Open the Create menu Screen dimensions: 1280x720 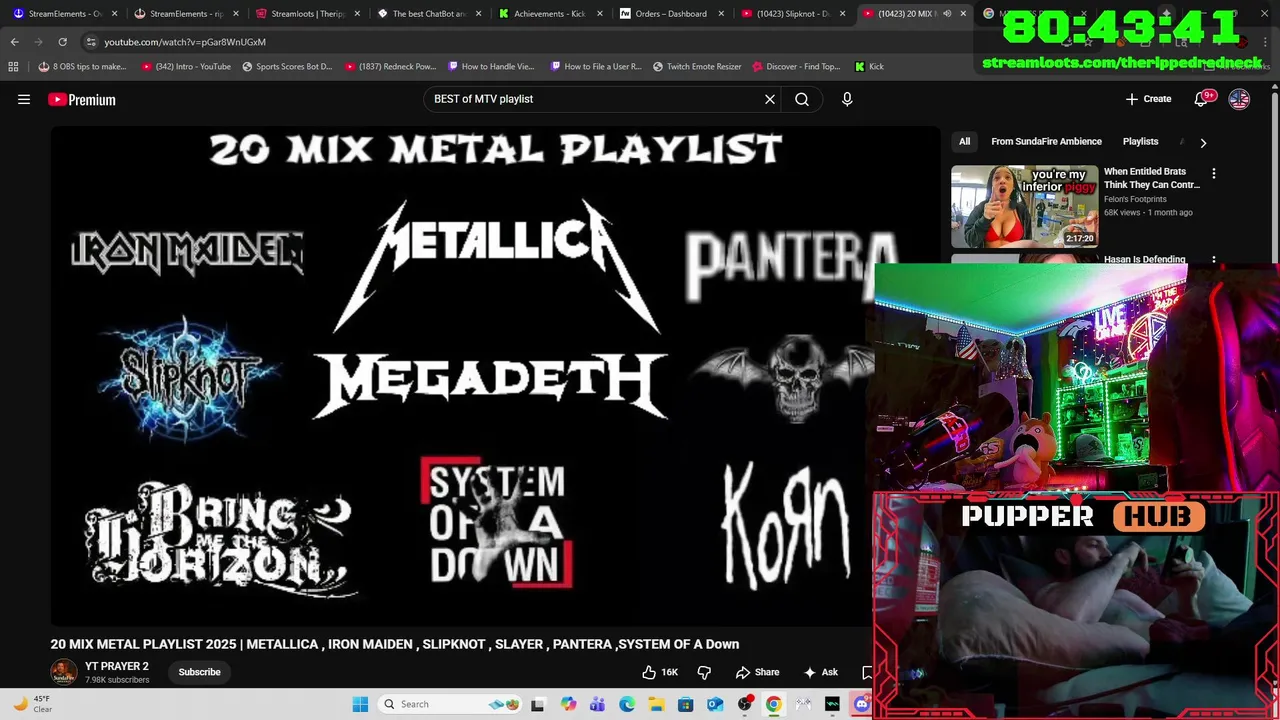(x=1148, y=99)
